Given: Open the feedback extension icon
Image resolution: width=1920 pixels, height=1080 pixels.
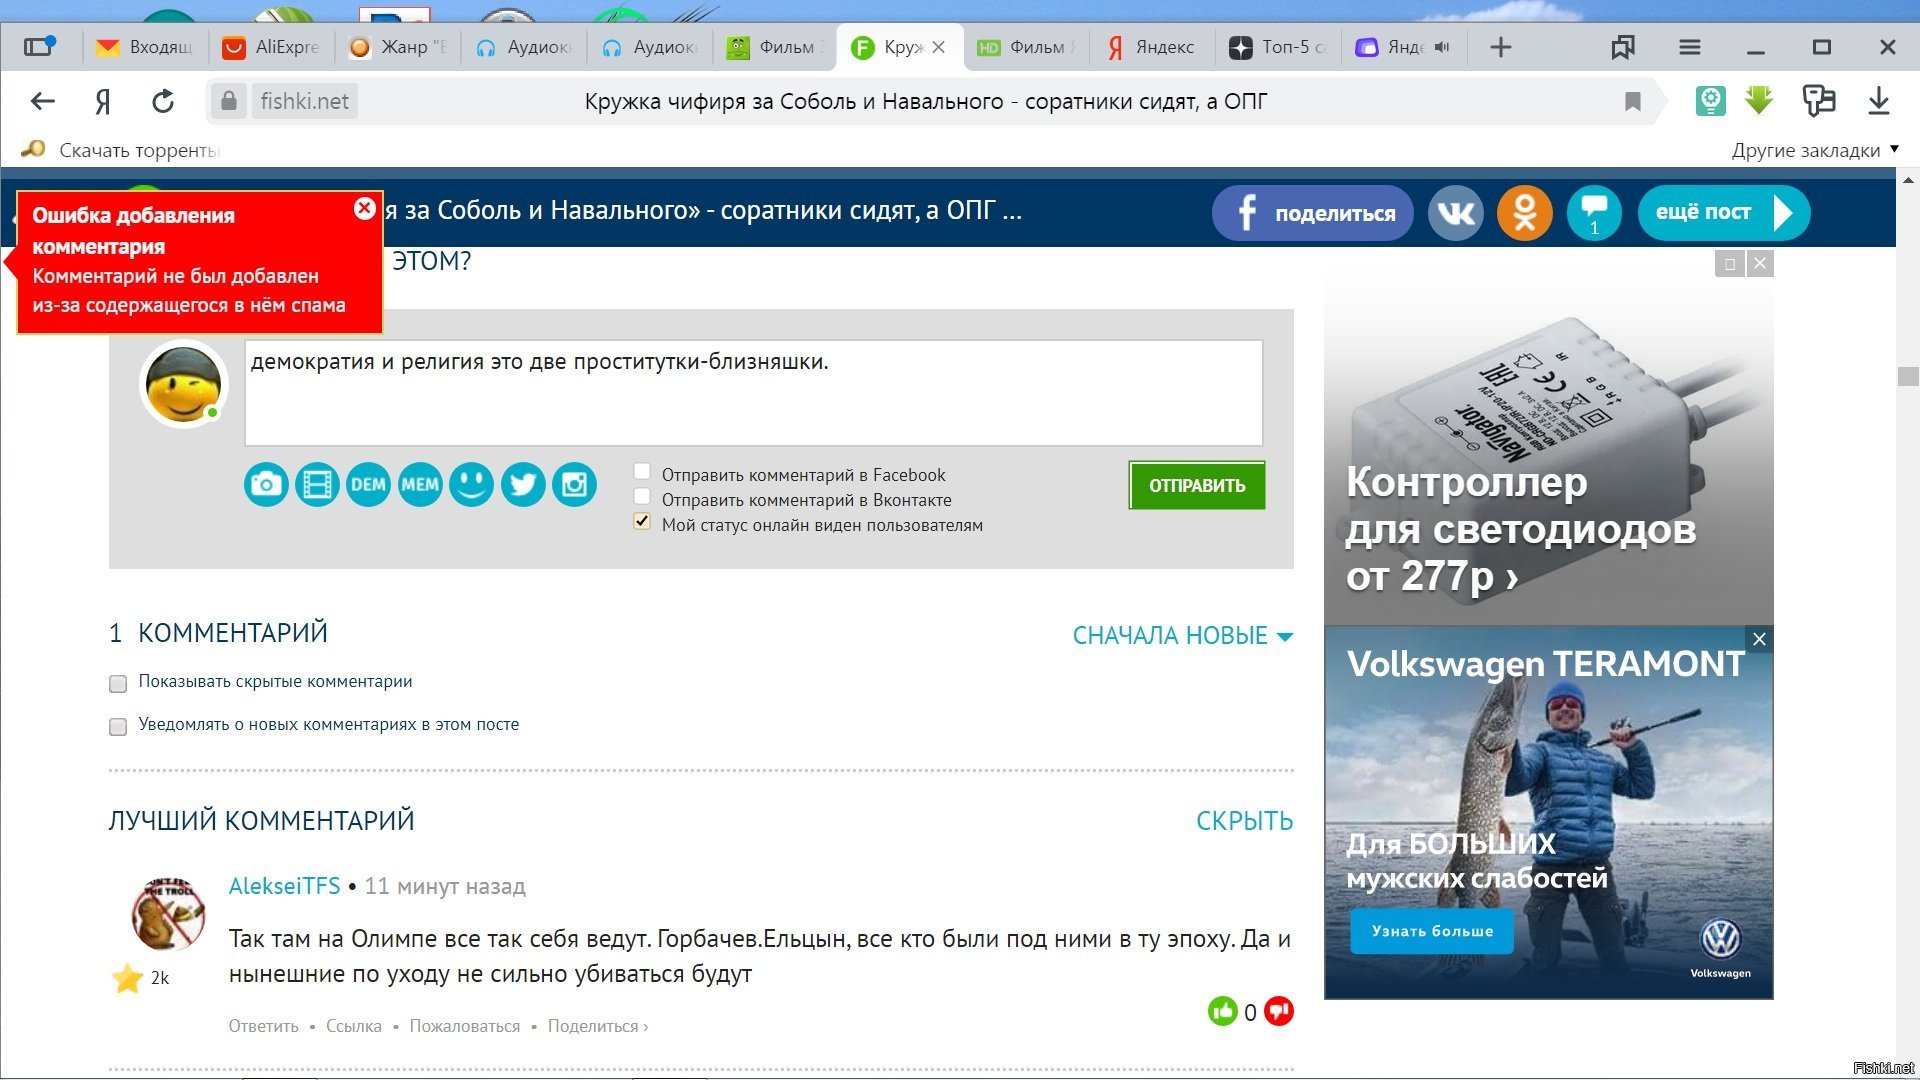Looking at the screenshot, I should click(1819, 101).
